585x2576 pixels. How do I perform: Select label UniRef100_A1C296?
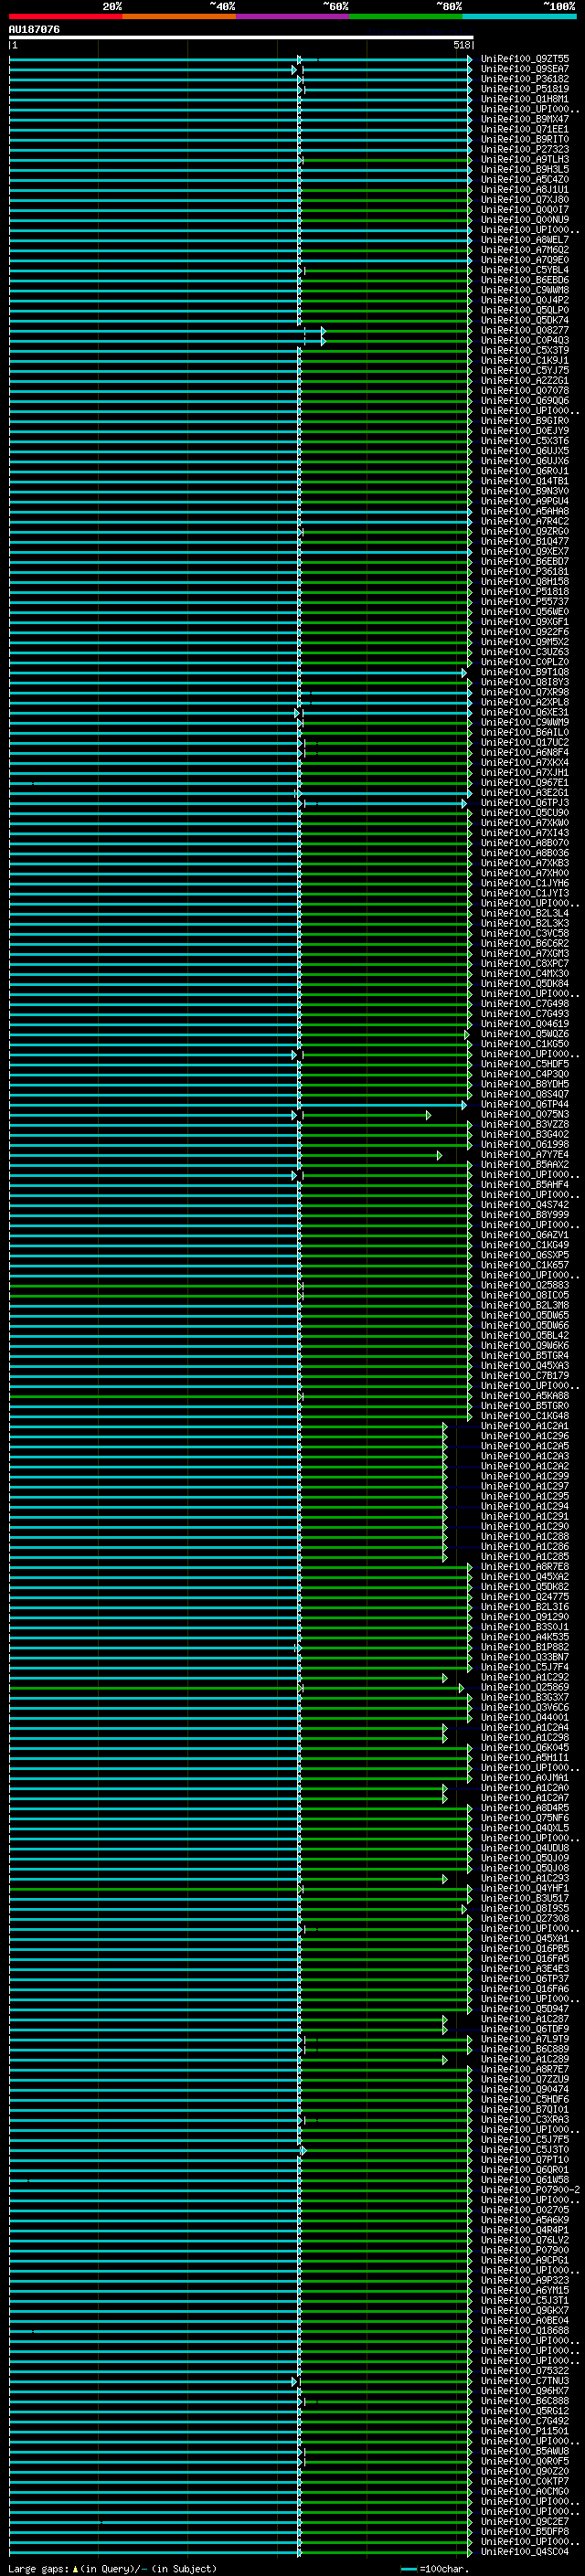click(525, 1435)
